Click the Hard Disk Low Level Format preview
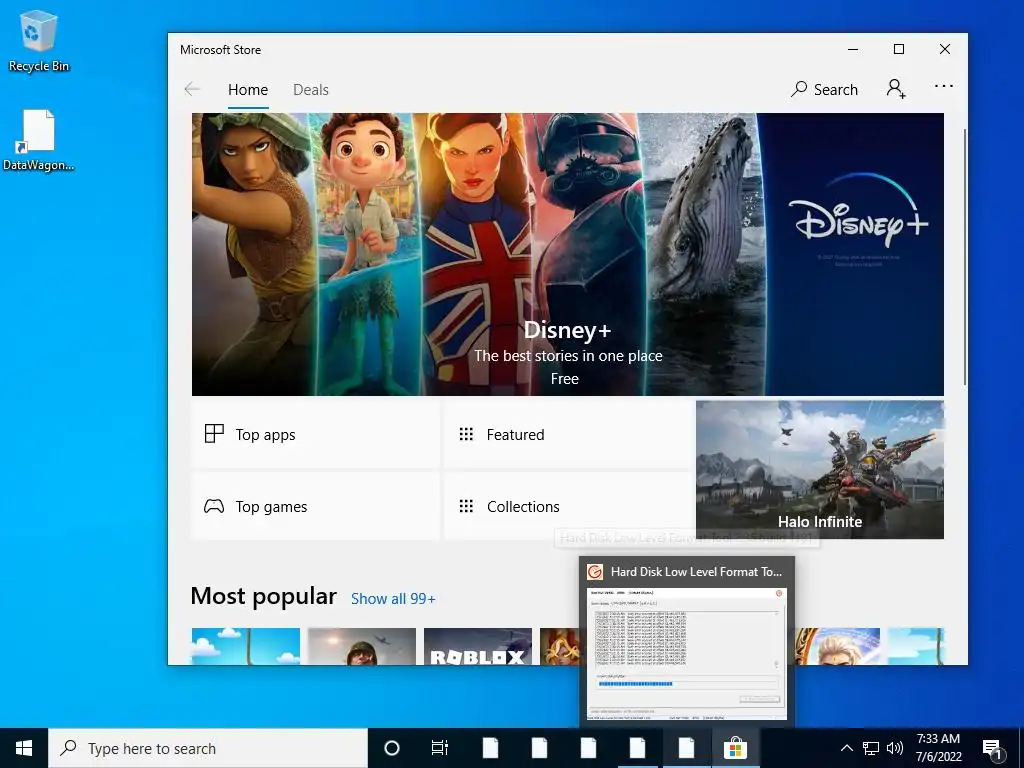 pyautogui.click(x=686, y=641)
